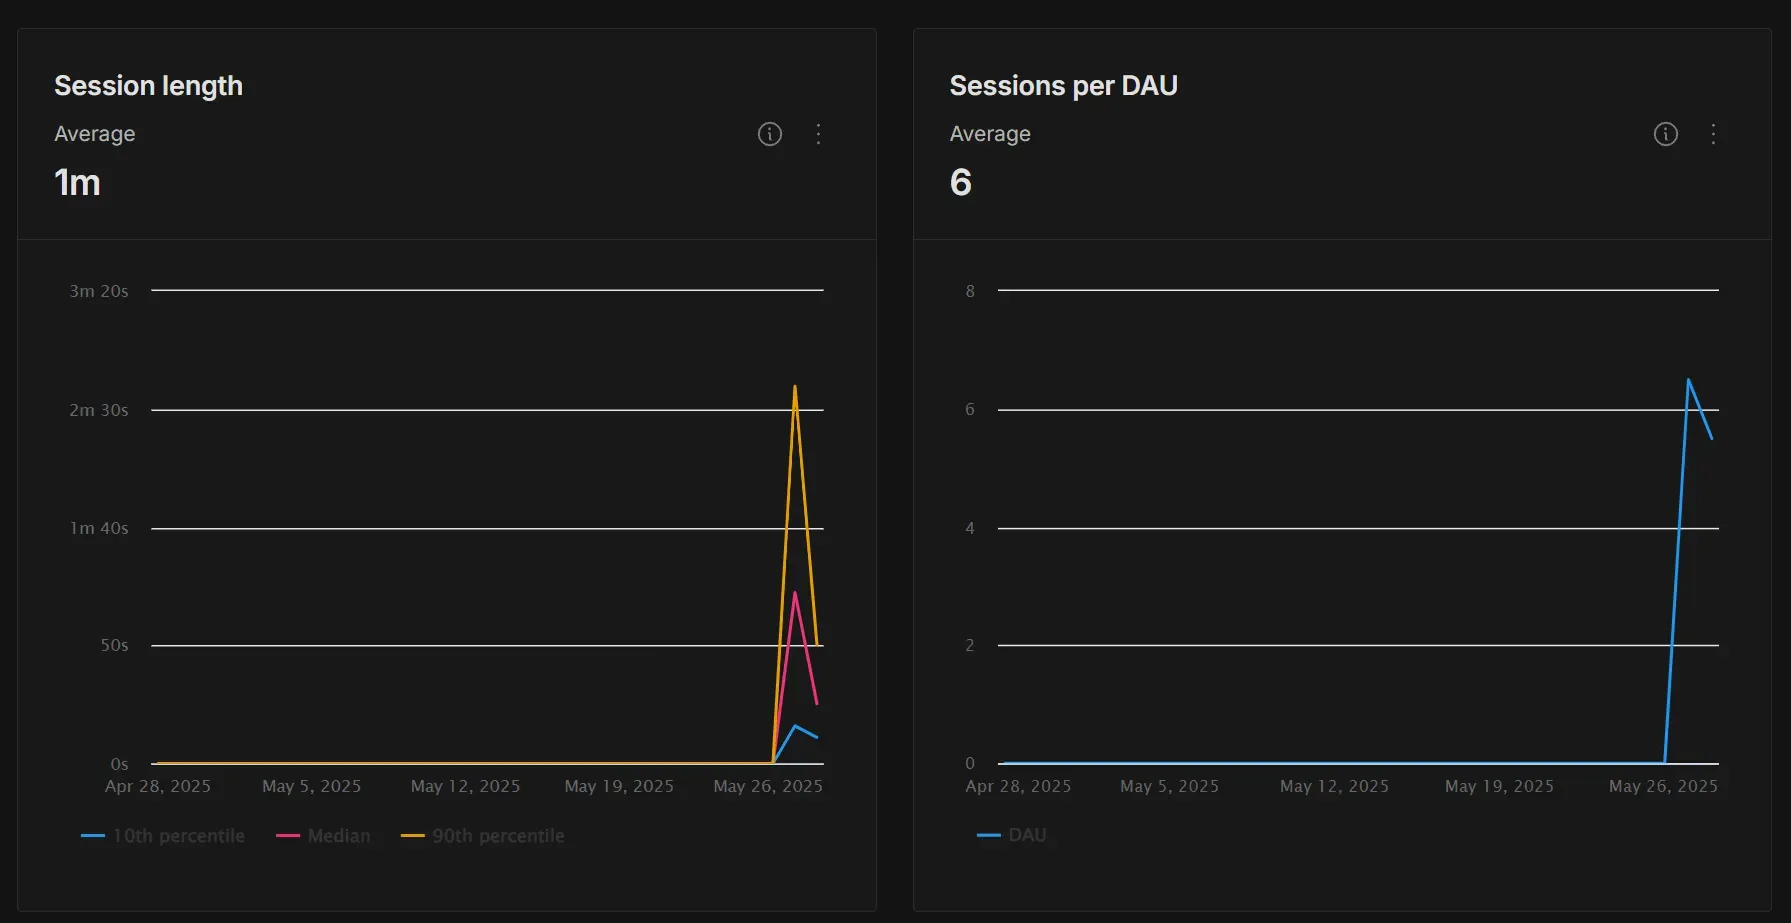Click the 3m 20s axis label
The height and width of the screenshot is (923, 1791).
point(99,291)
